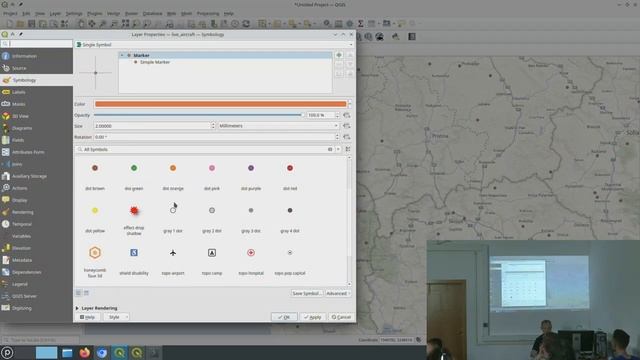Open the Project menu in QGIS

click(10, 13)
